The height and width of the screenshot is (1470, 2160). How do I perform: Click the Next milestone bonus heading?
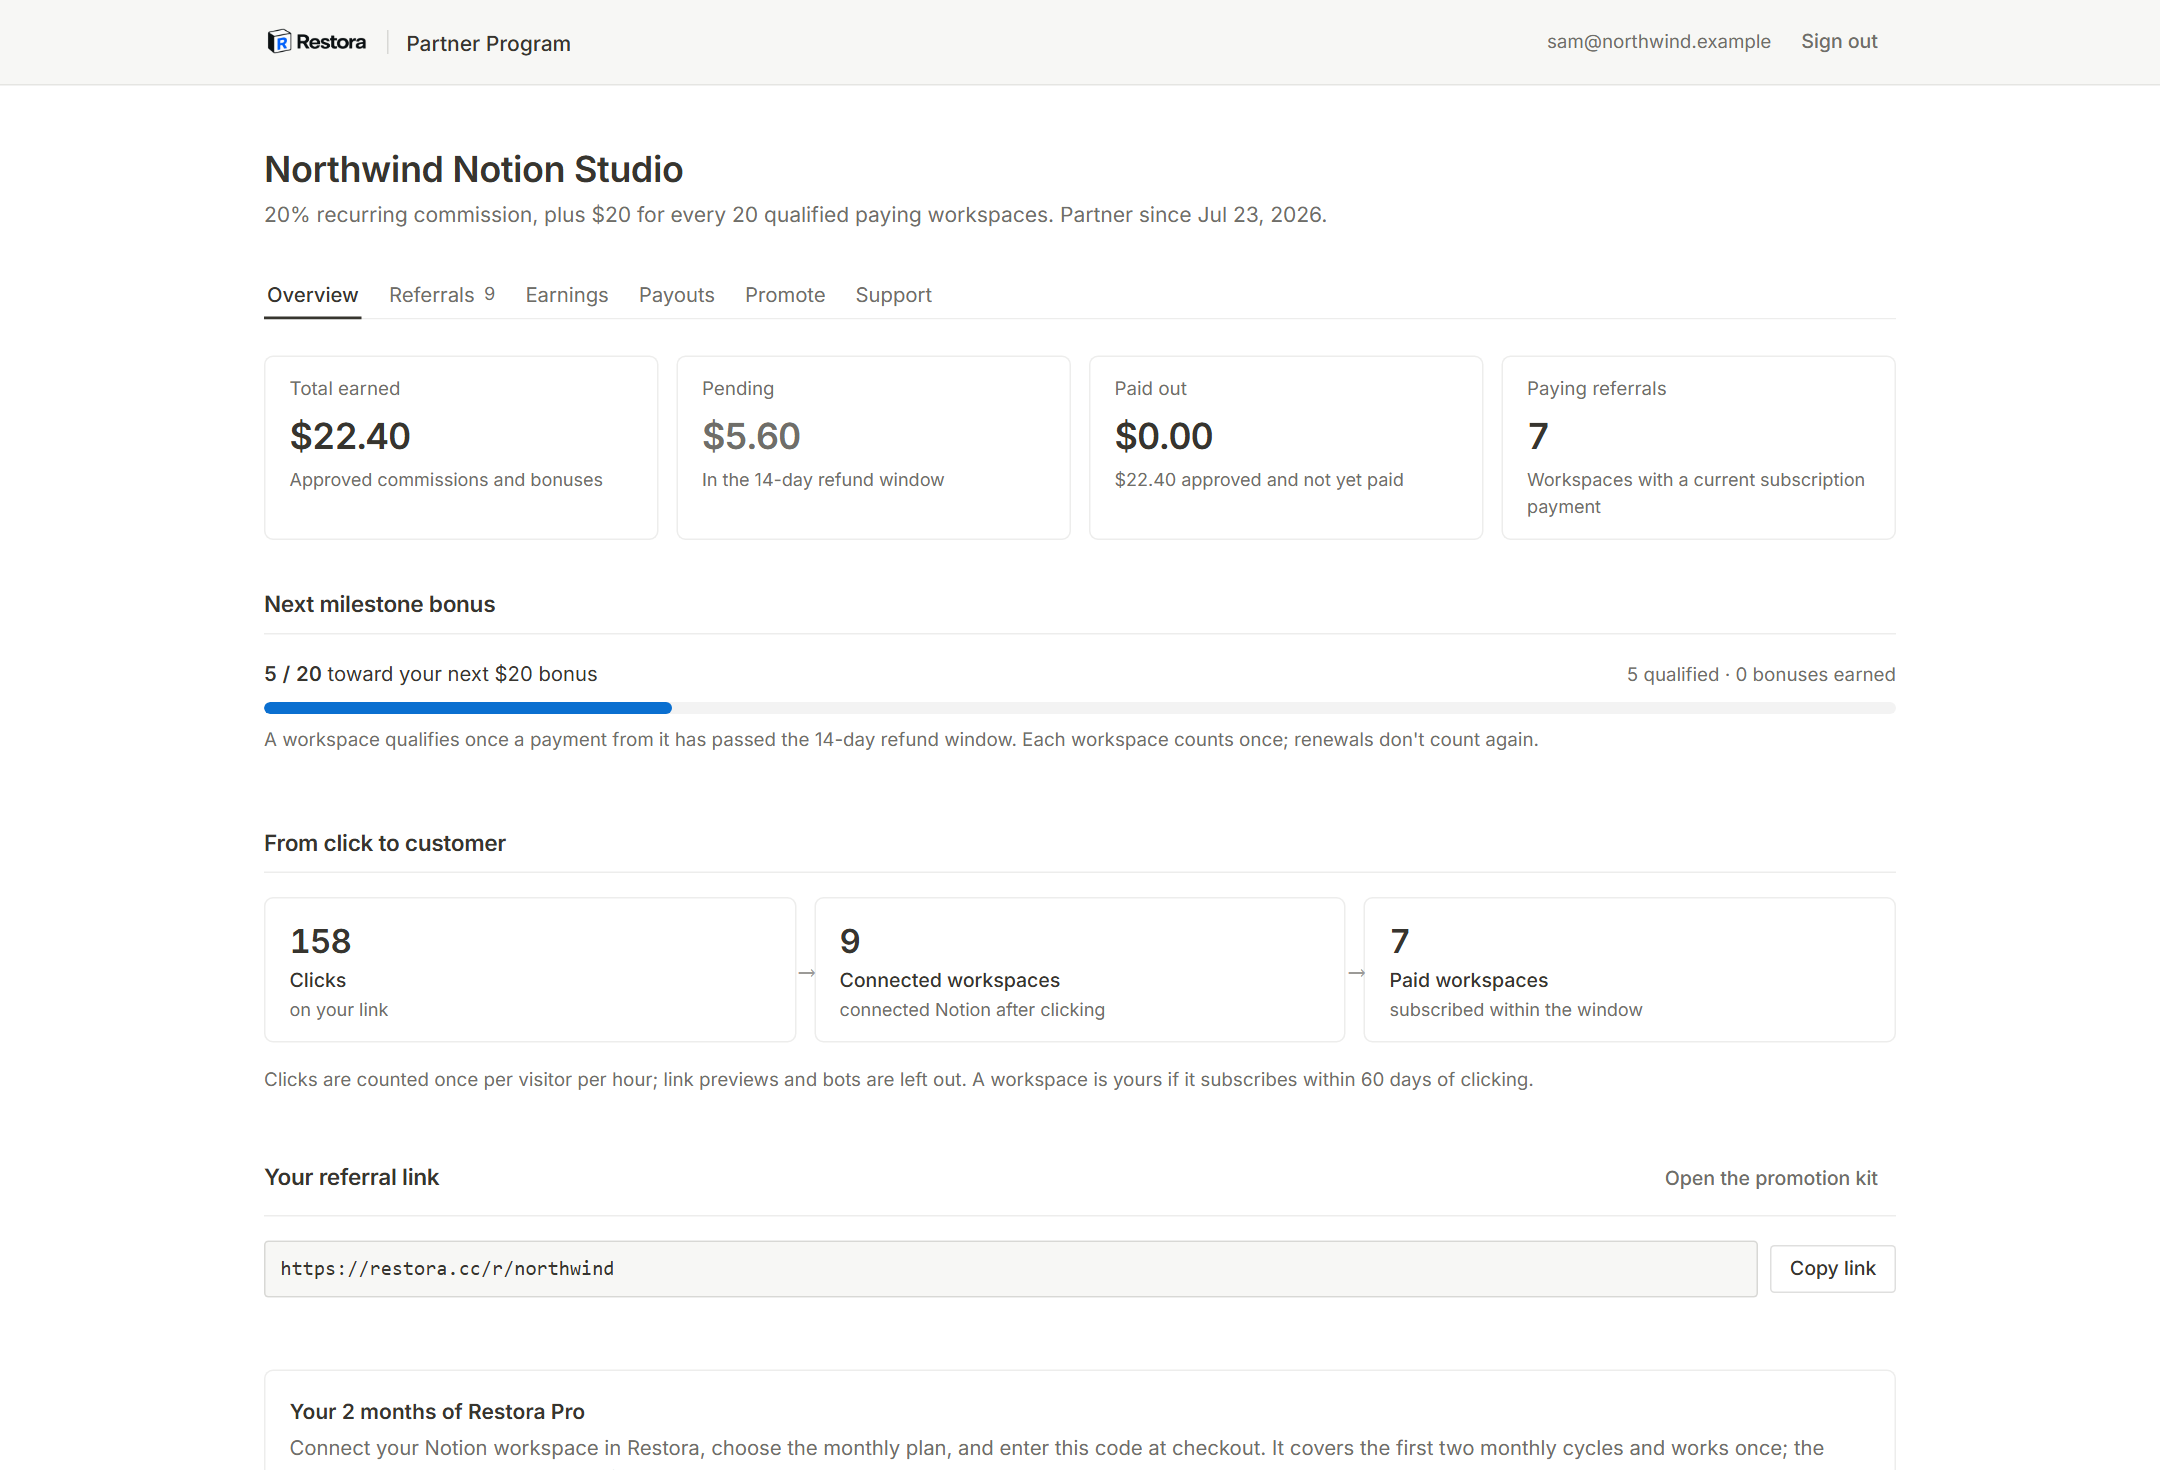379,604
